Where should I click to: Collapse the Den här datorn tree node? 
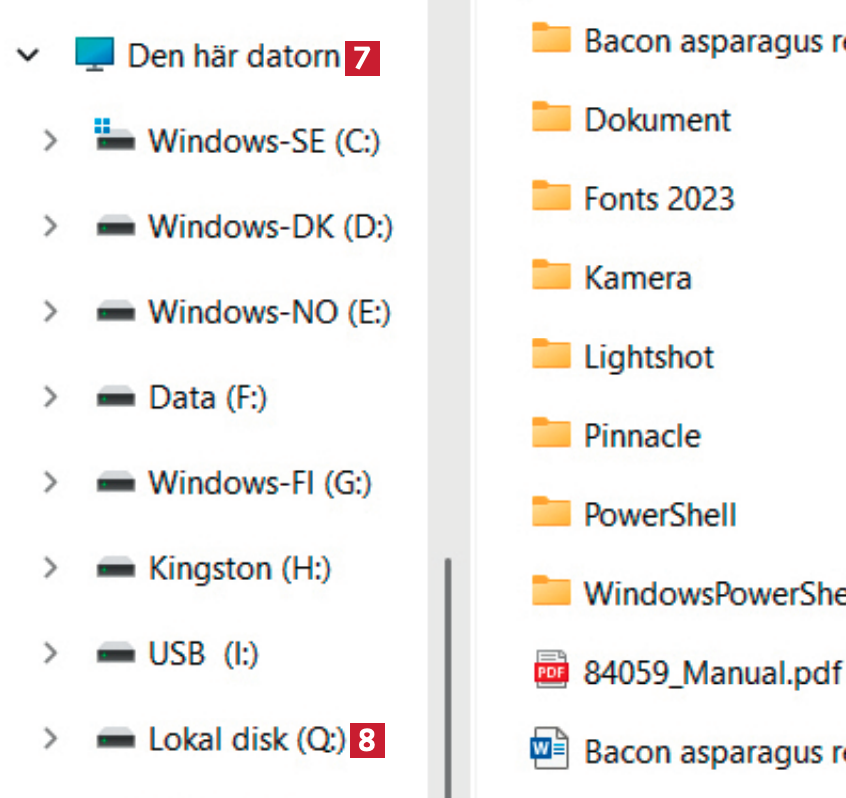pyautogui.click(x=29, y=56)
